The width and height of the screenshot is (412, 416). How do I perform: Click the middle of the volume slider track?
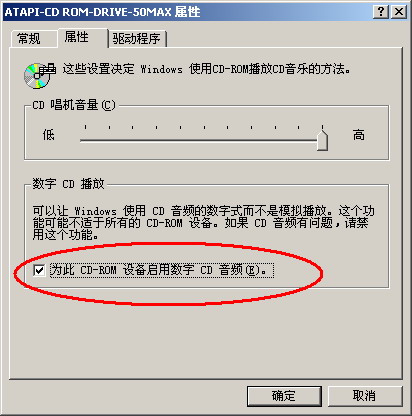(204, 141)
